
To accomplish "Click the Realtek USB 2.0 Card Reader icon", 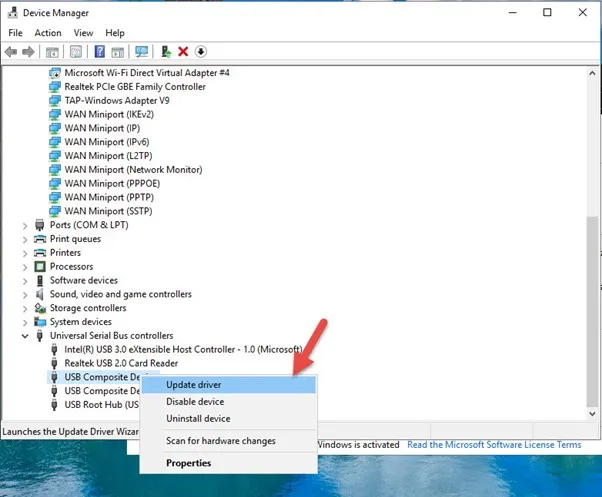I will pos(54,363).
